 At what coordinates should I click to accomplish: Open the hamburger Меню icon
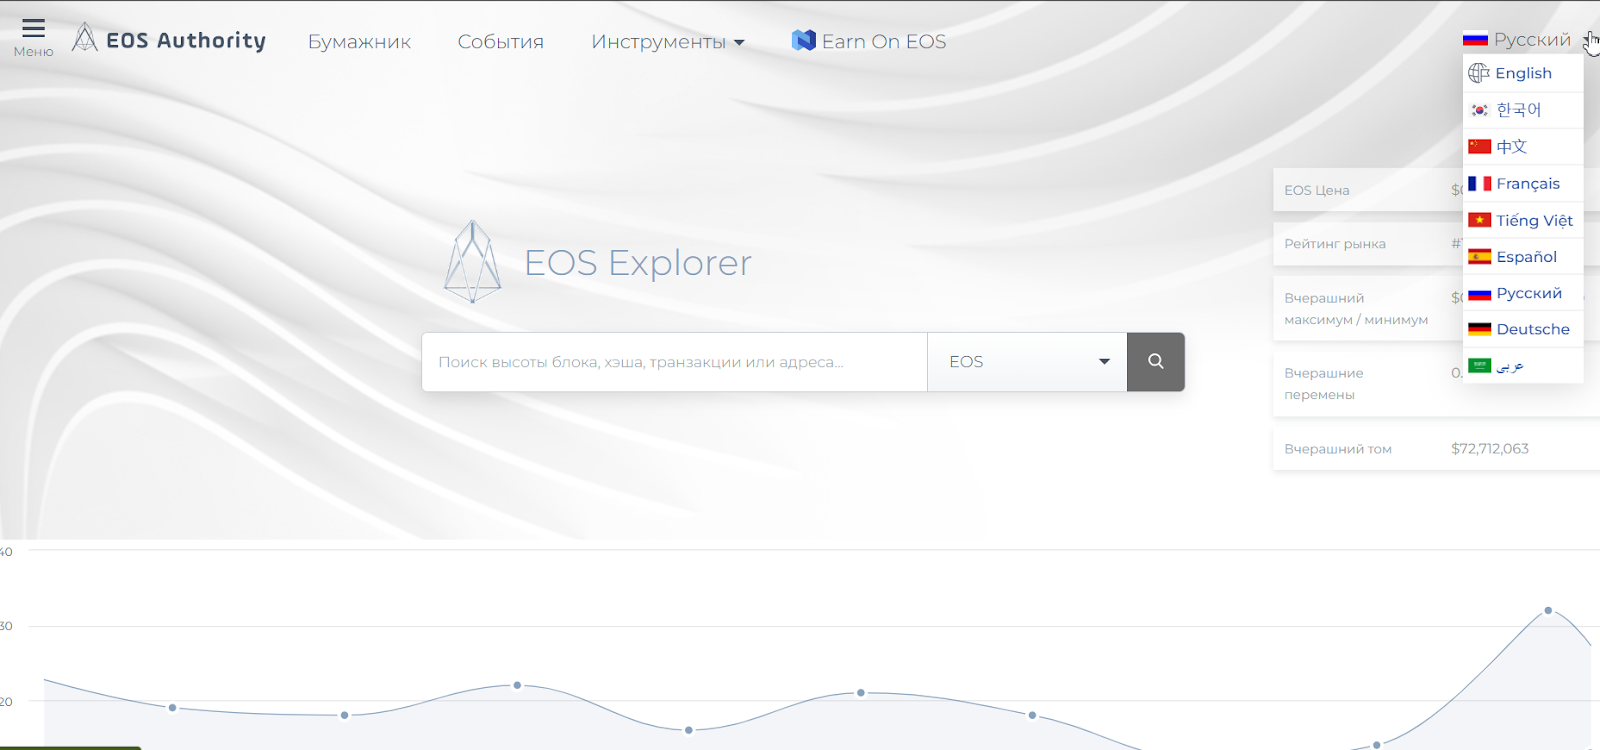coord(33,29)
